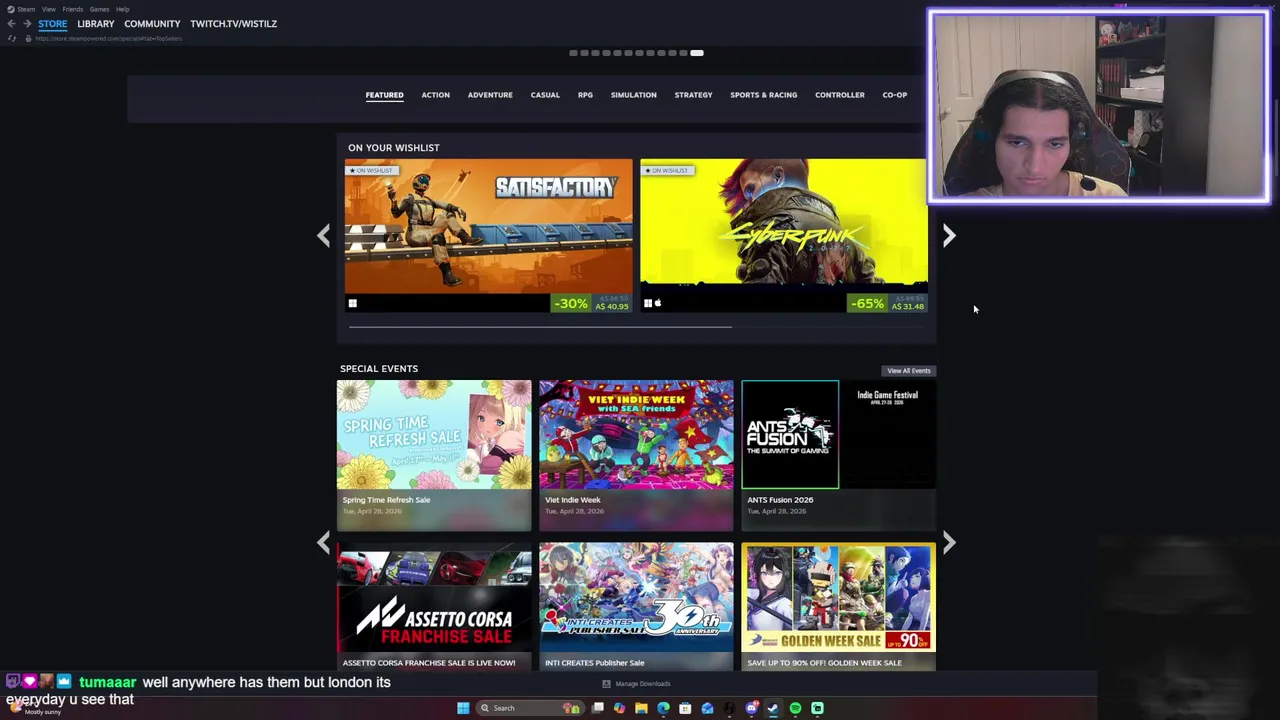
Task: Open the Cyberpunk 2077 wishlist game card
Action: point(783,235)
